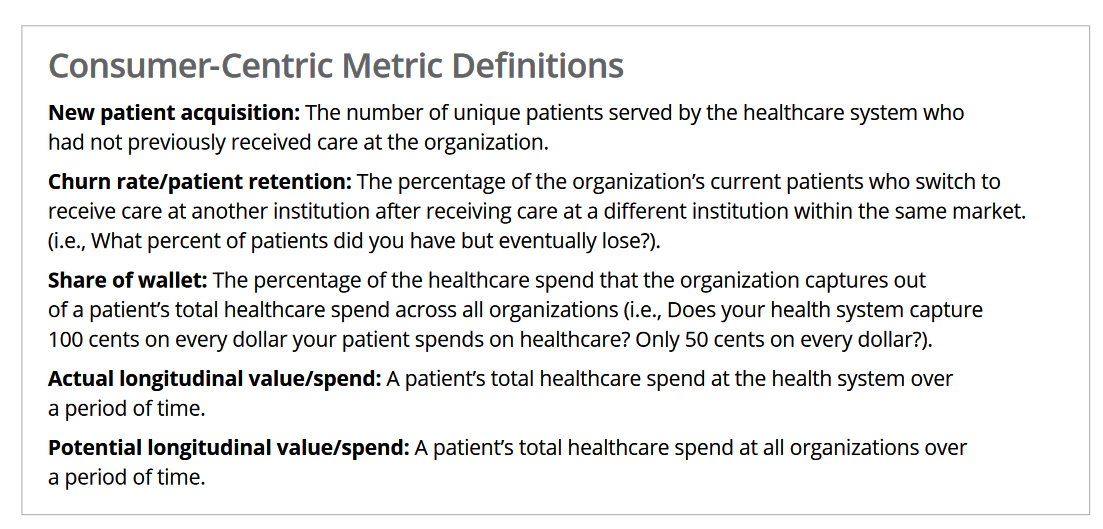Select the bold "Share of wallet:" term
1103x529 pixels.
128,280
